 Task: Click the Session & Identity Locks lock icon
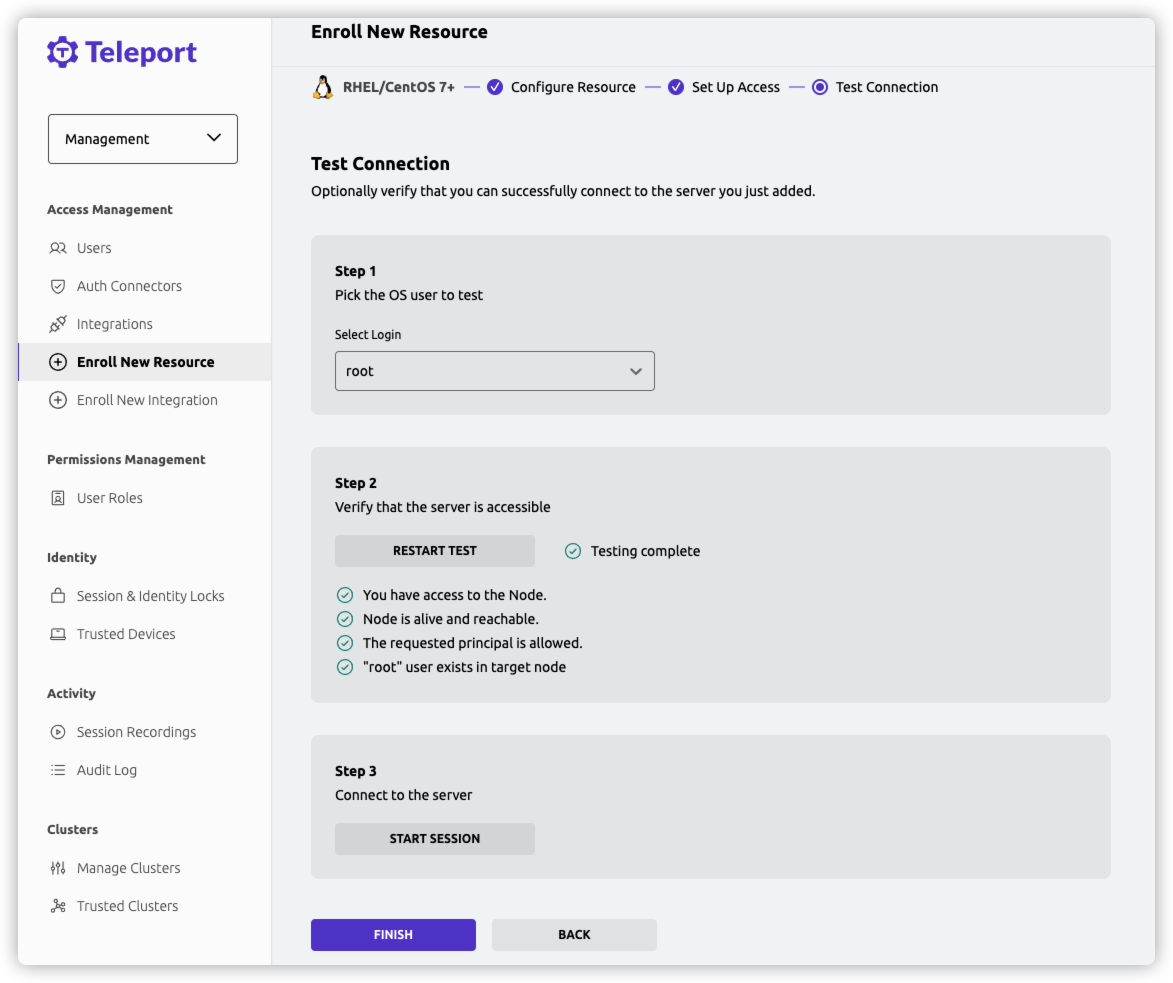pos(58,595)
